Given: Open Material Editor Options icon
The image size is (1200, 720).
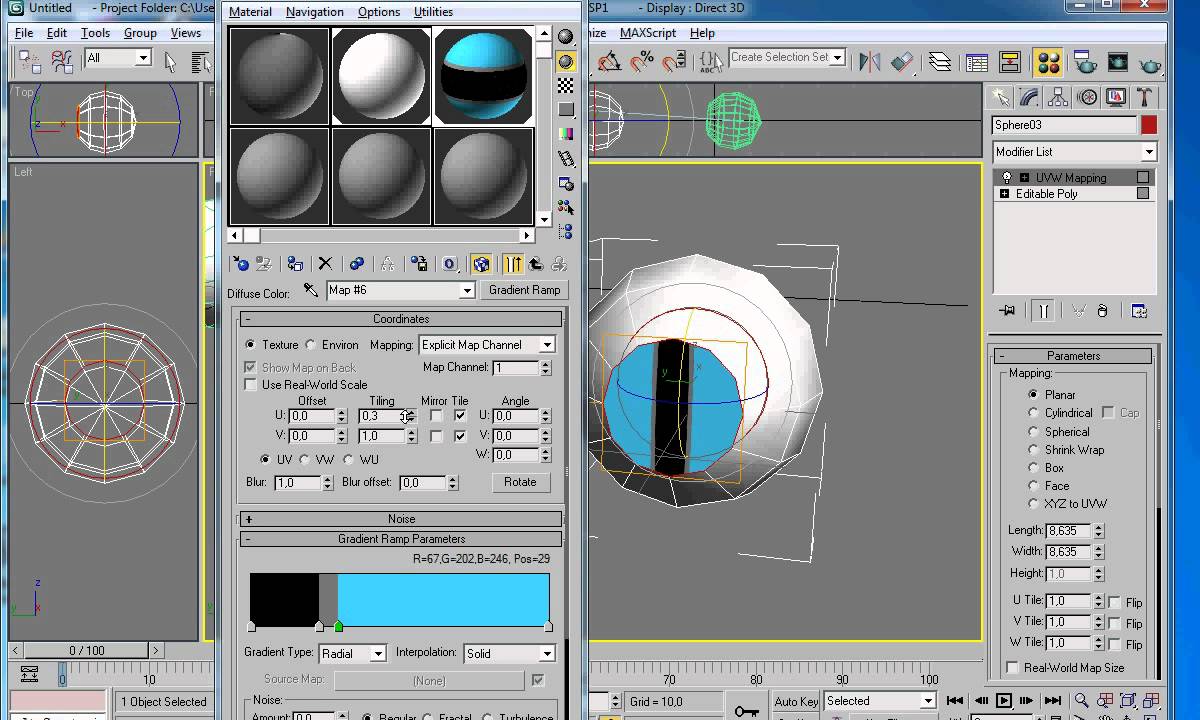Looking at the screenshot, I should [x=566, y=184].
